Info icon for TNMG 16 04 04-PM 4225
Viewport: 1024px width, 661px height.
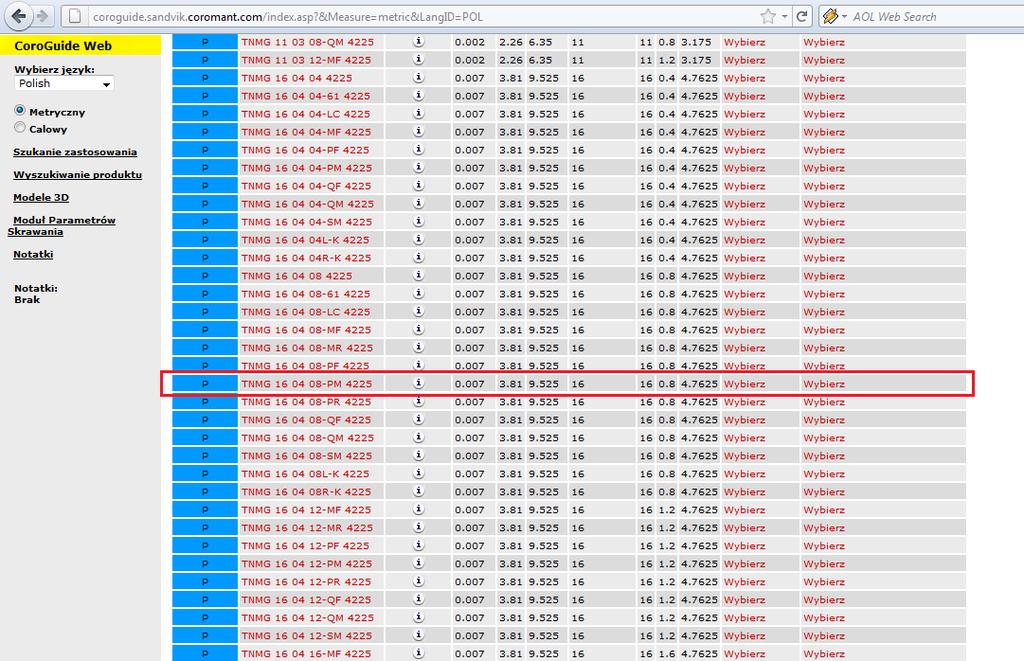(419, 167)
